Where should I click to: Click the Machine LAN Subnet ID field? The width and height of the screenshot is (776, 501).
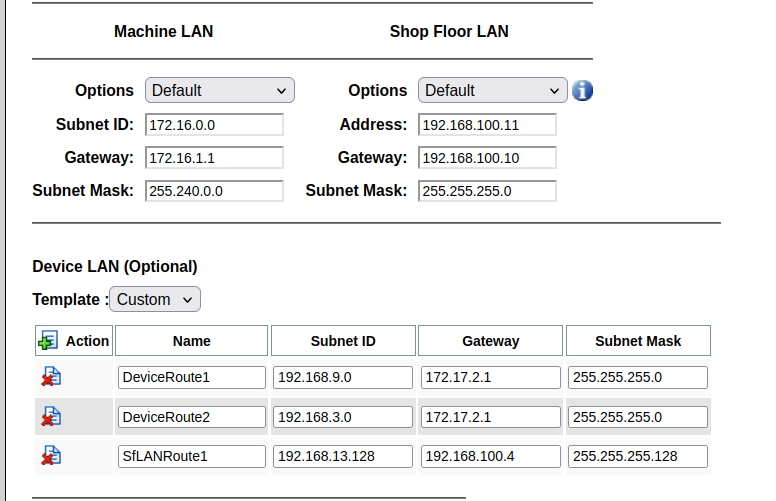pos(214,125)
